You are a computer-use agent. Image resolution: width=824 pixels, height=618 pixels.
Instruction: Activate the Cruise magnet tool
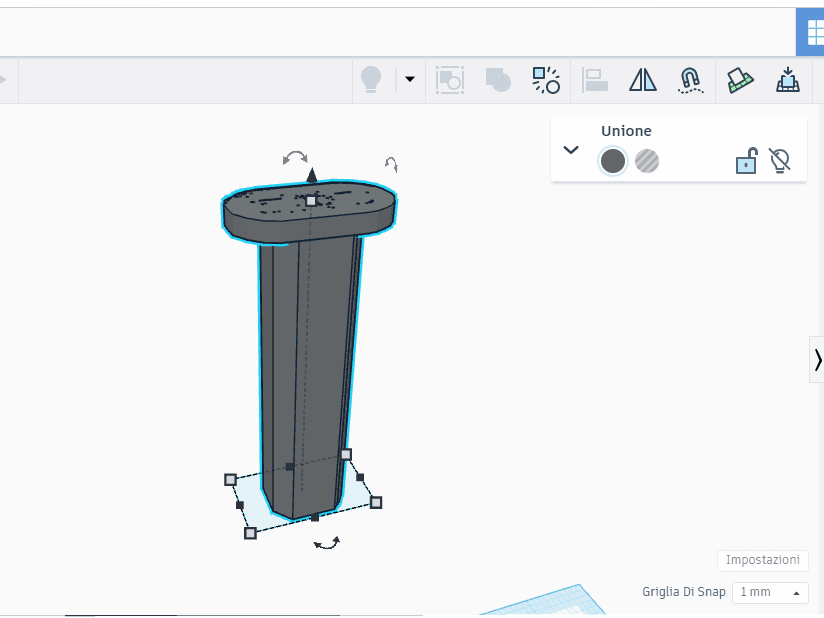point(691,80)
